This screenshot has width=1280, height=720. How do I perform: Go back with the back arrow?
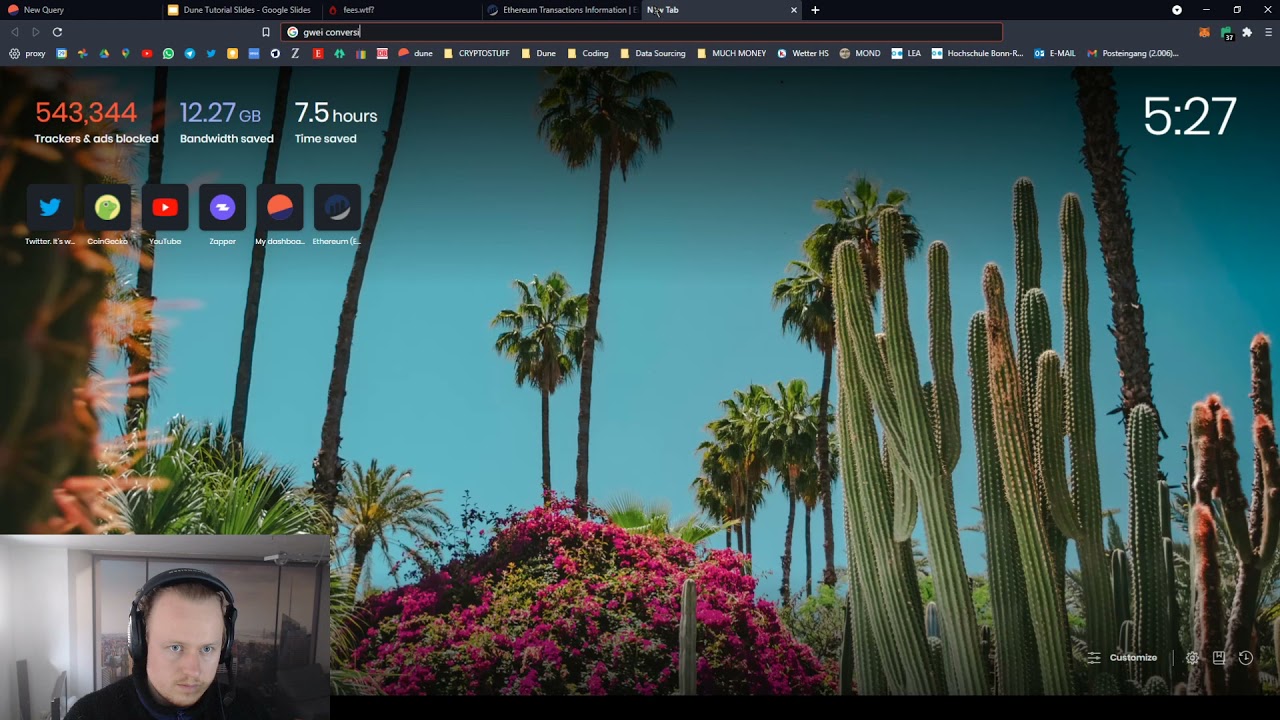[14, 32]
